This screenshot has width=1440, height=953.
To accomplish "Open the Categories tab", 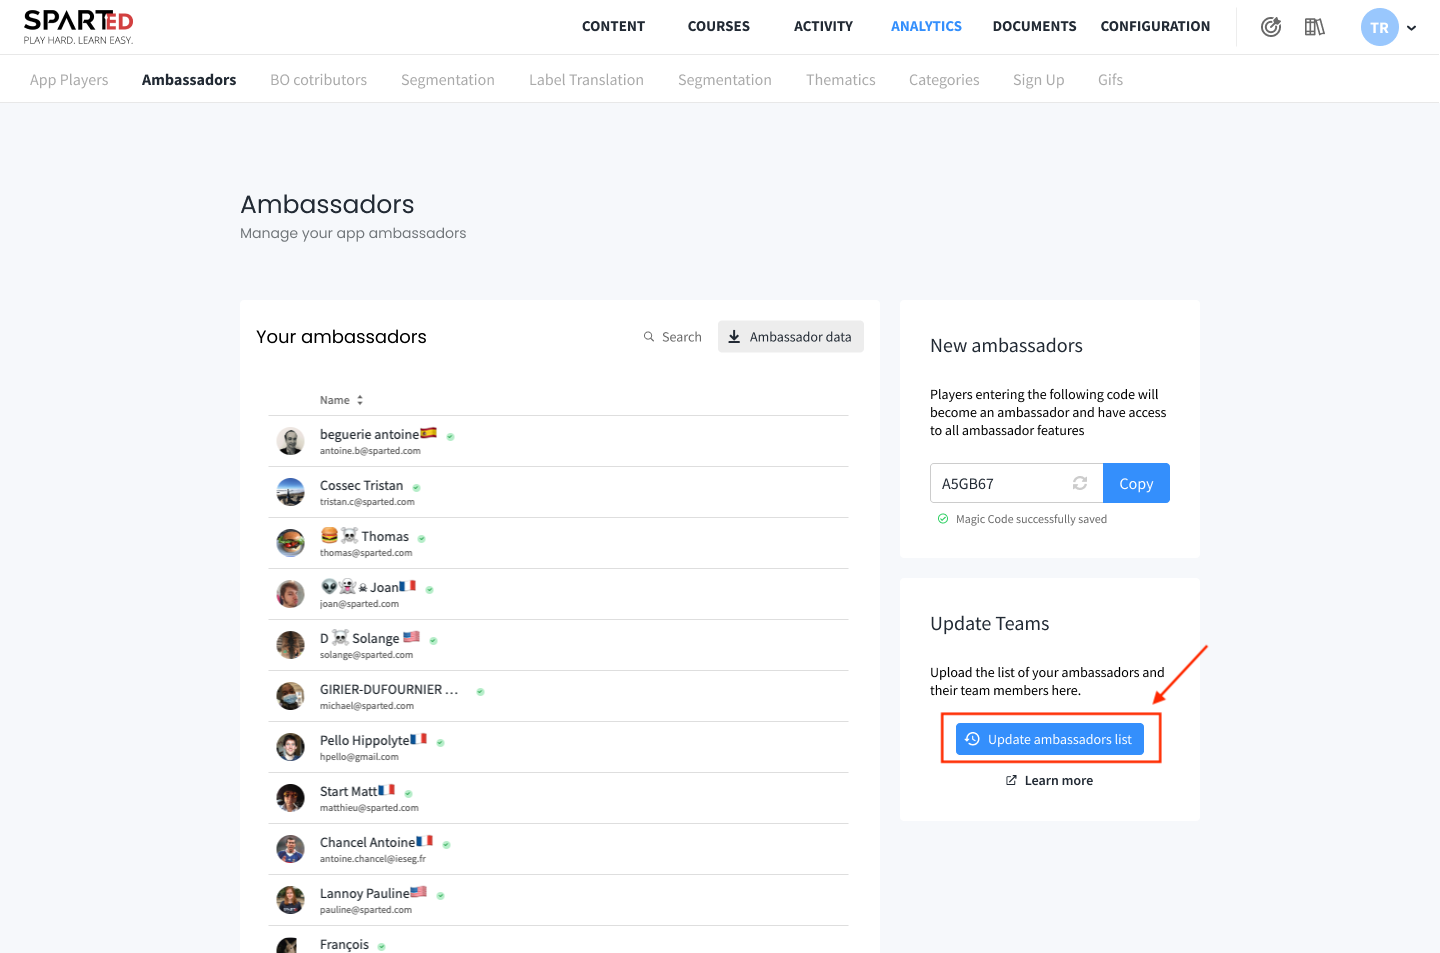I will coord(944,80).
